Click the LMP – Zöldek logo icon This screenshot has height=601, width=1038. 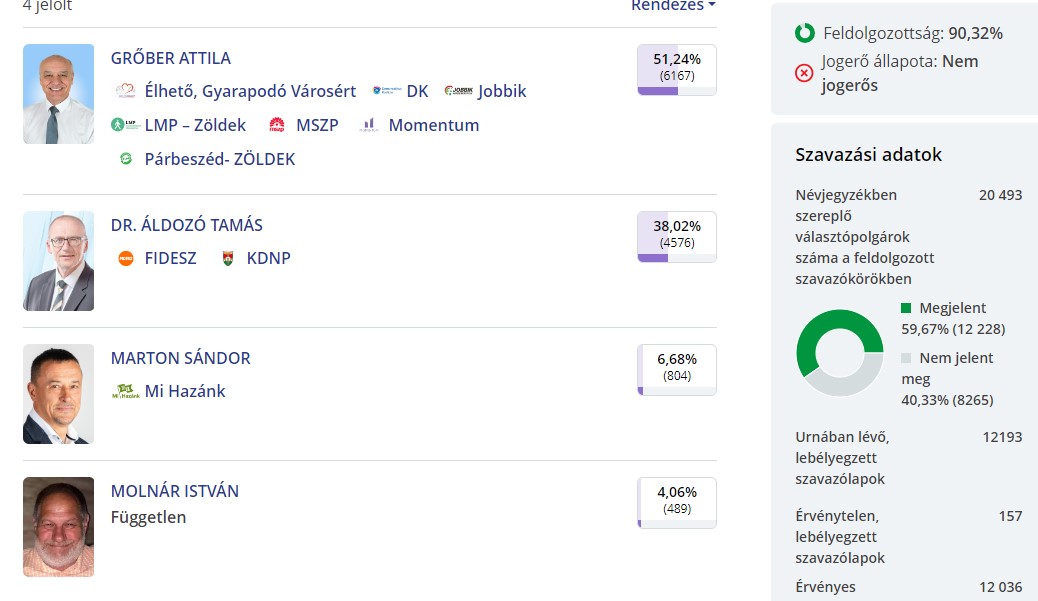pos(125,126)
